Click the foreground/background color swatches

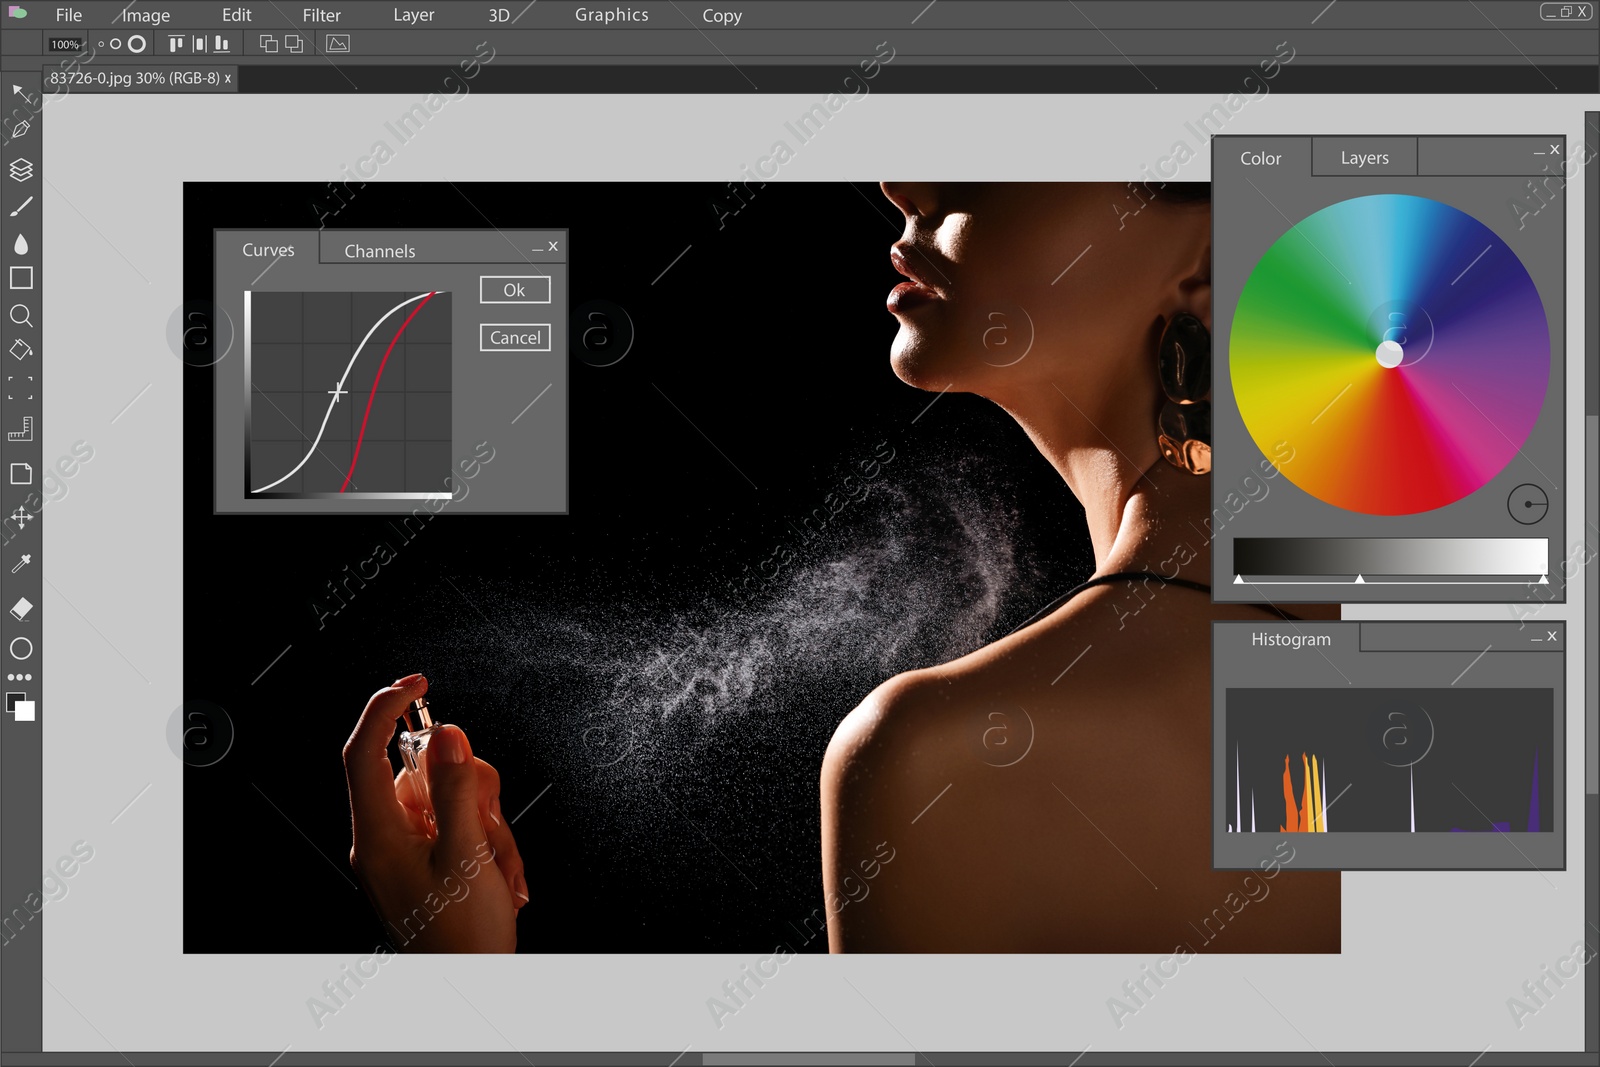pos(21,706)
